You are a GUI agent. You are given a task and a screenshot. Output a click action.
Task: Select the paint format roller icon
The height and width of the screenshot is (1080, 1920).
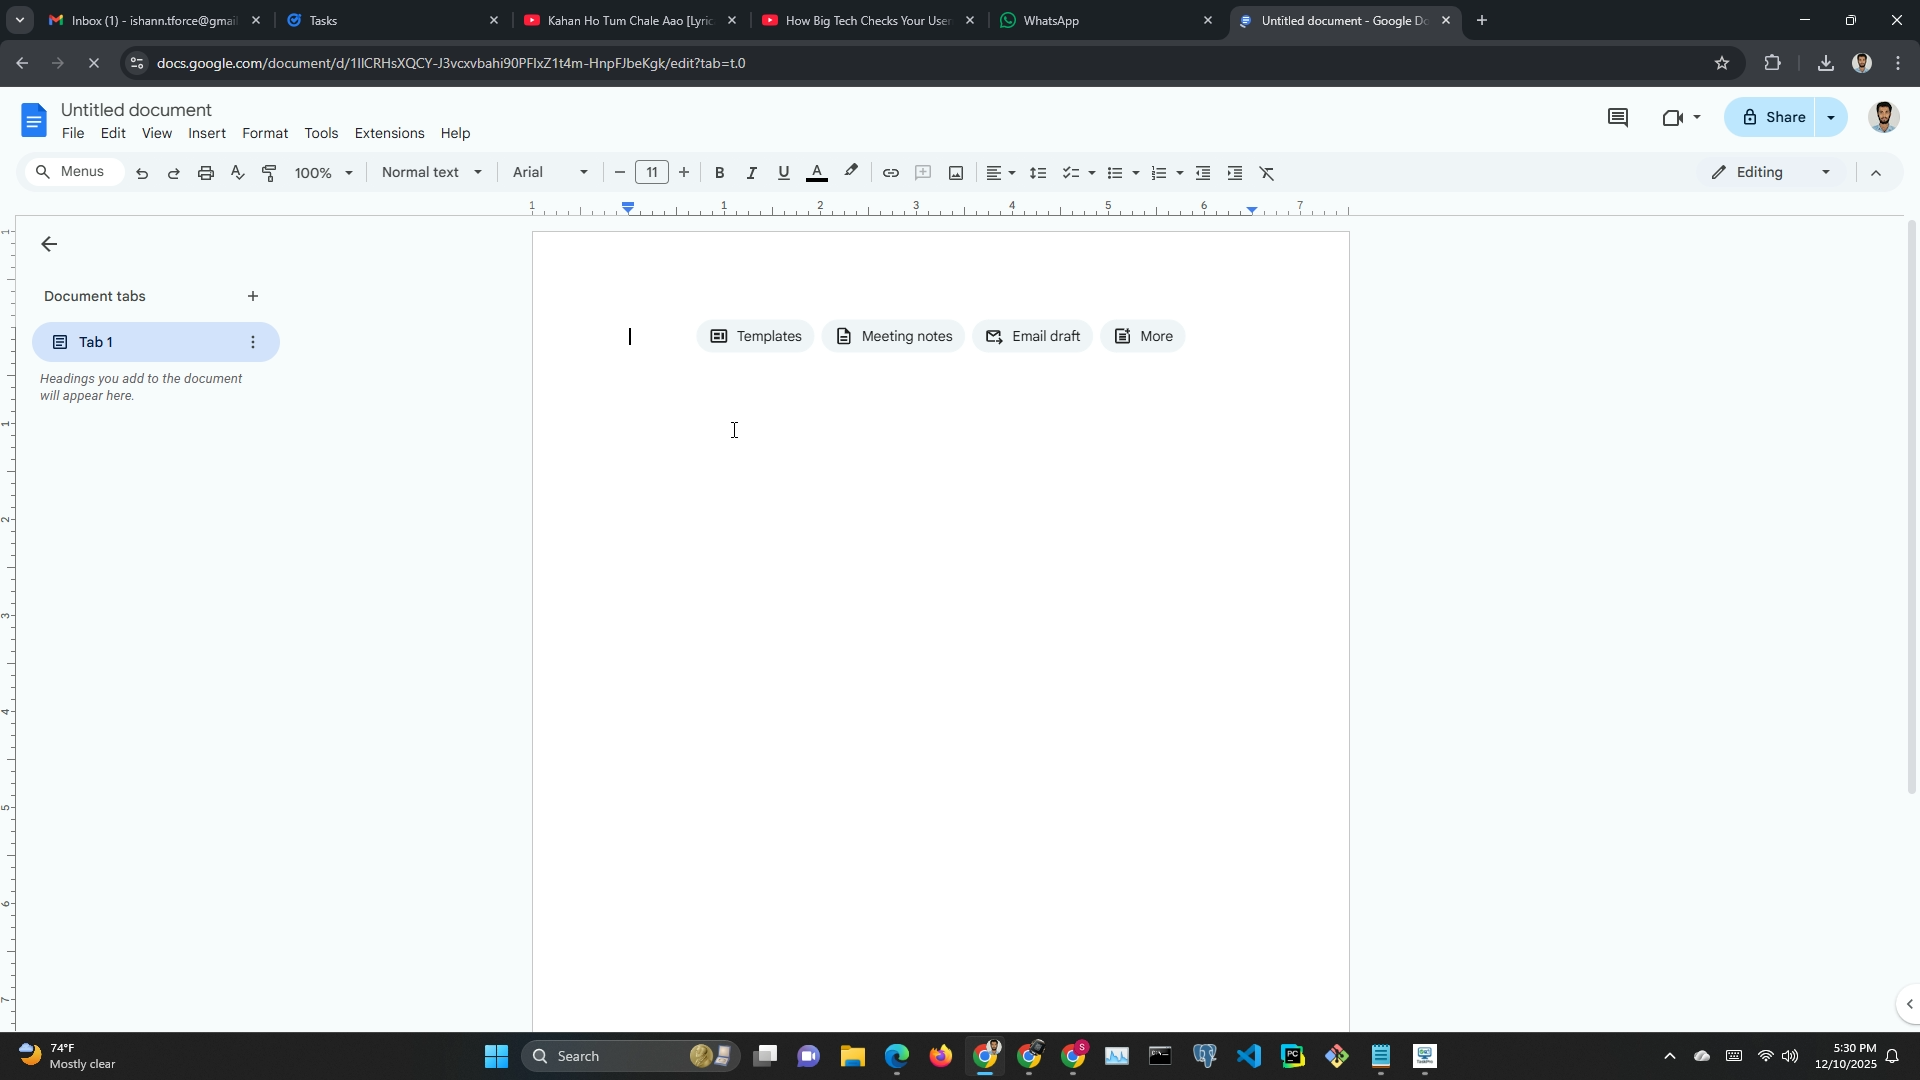point(269,173)
